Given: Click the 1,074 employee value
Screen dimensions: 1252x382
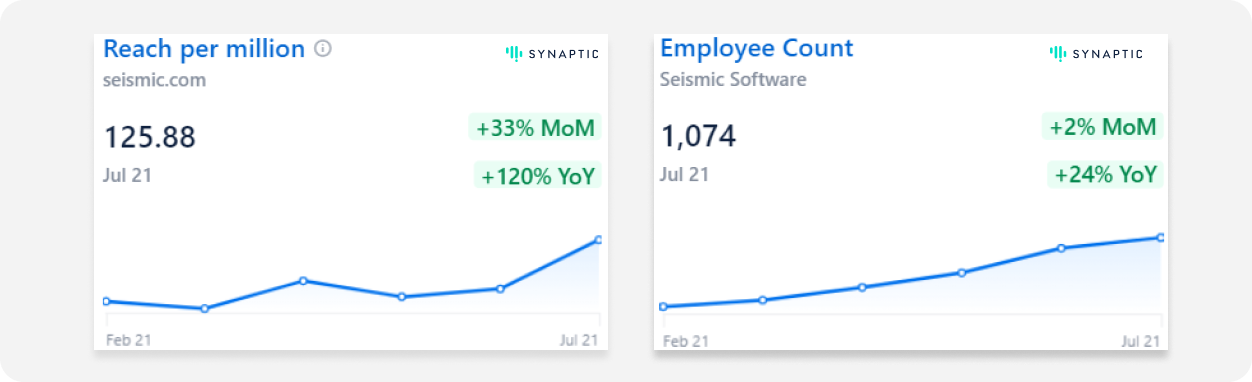Looking at the screenshot, I should 698,136.
